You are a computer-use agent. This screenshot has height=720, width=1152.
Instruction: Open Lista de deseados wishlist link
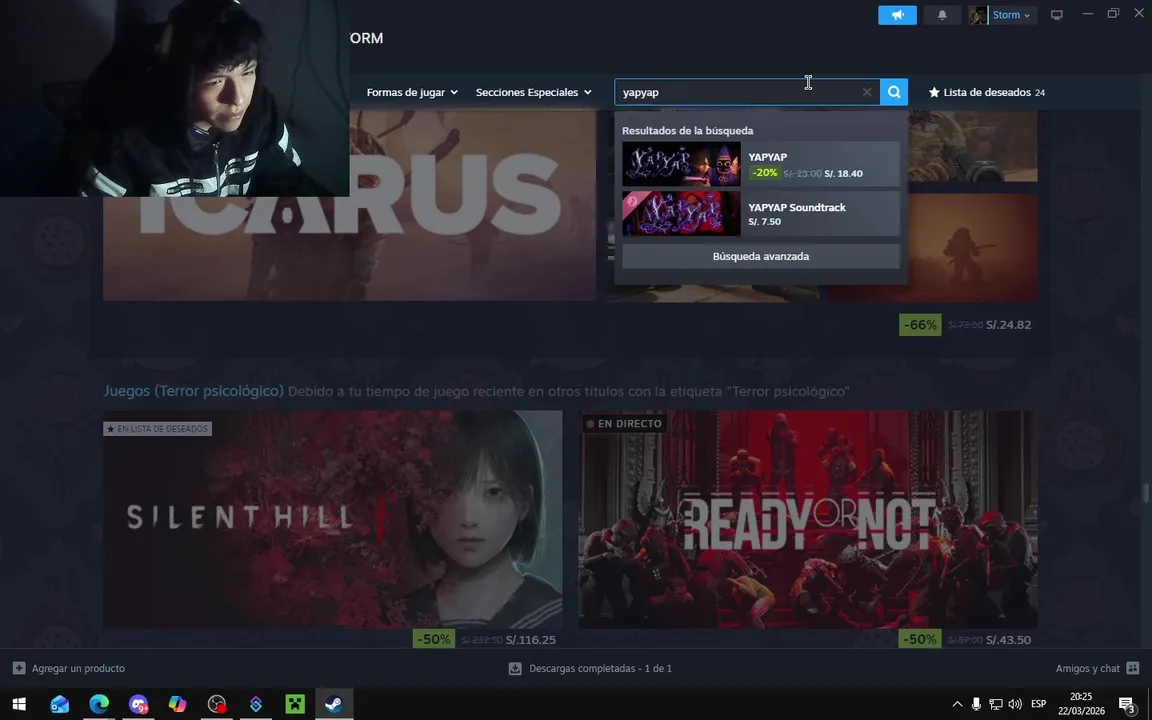coord(987,92)
